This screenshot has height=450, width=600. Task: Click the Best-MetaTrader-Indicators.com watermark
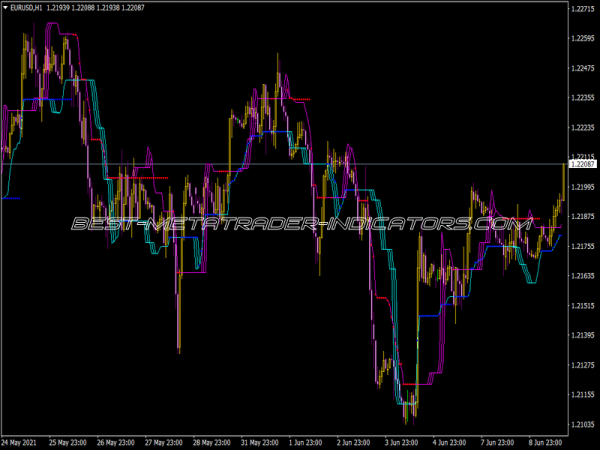click(300, 224)
